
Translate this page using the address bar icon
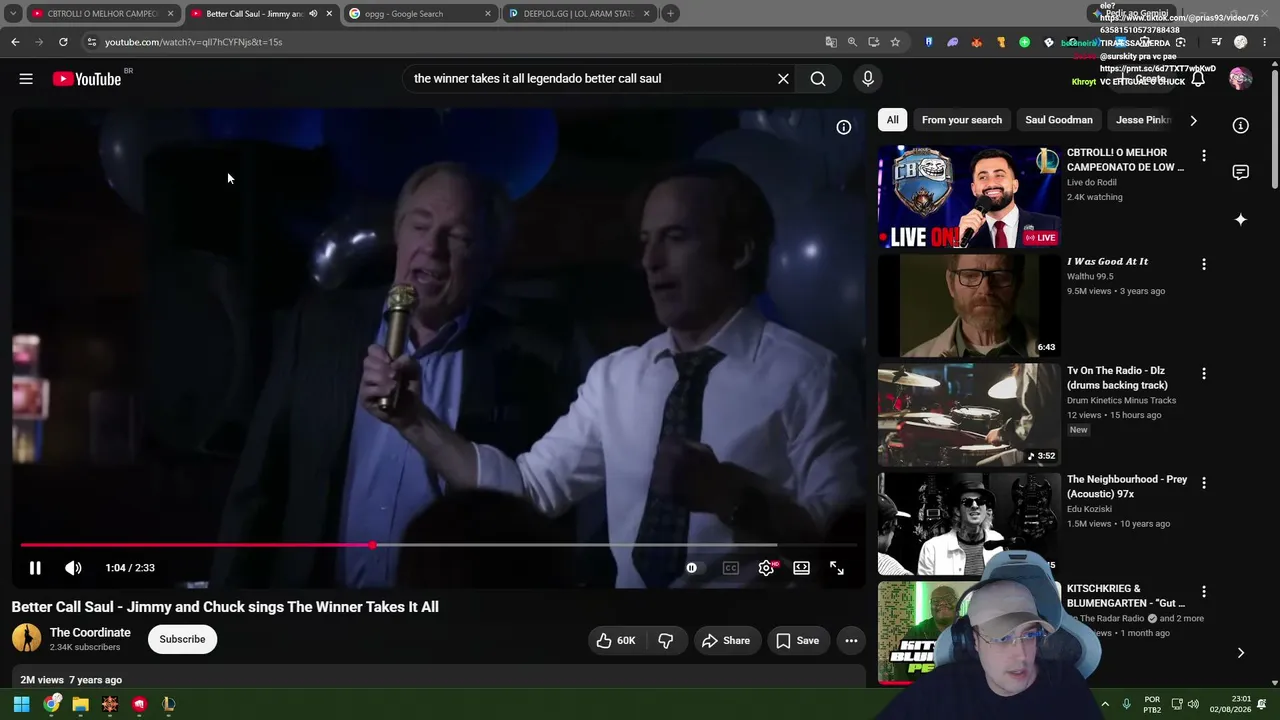pyautogui.click(x=830, y=42)
